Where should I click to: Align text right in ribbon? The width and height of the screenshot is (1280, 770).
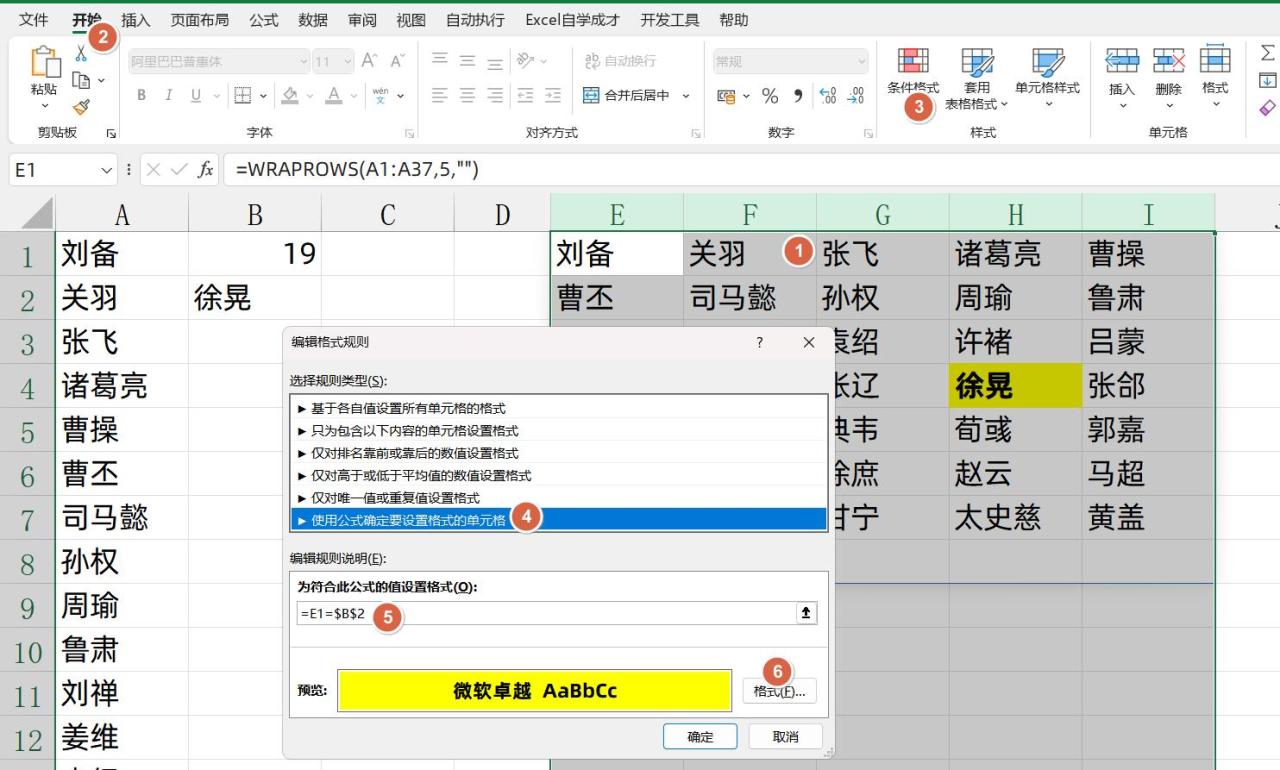[495, 96]
